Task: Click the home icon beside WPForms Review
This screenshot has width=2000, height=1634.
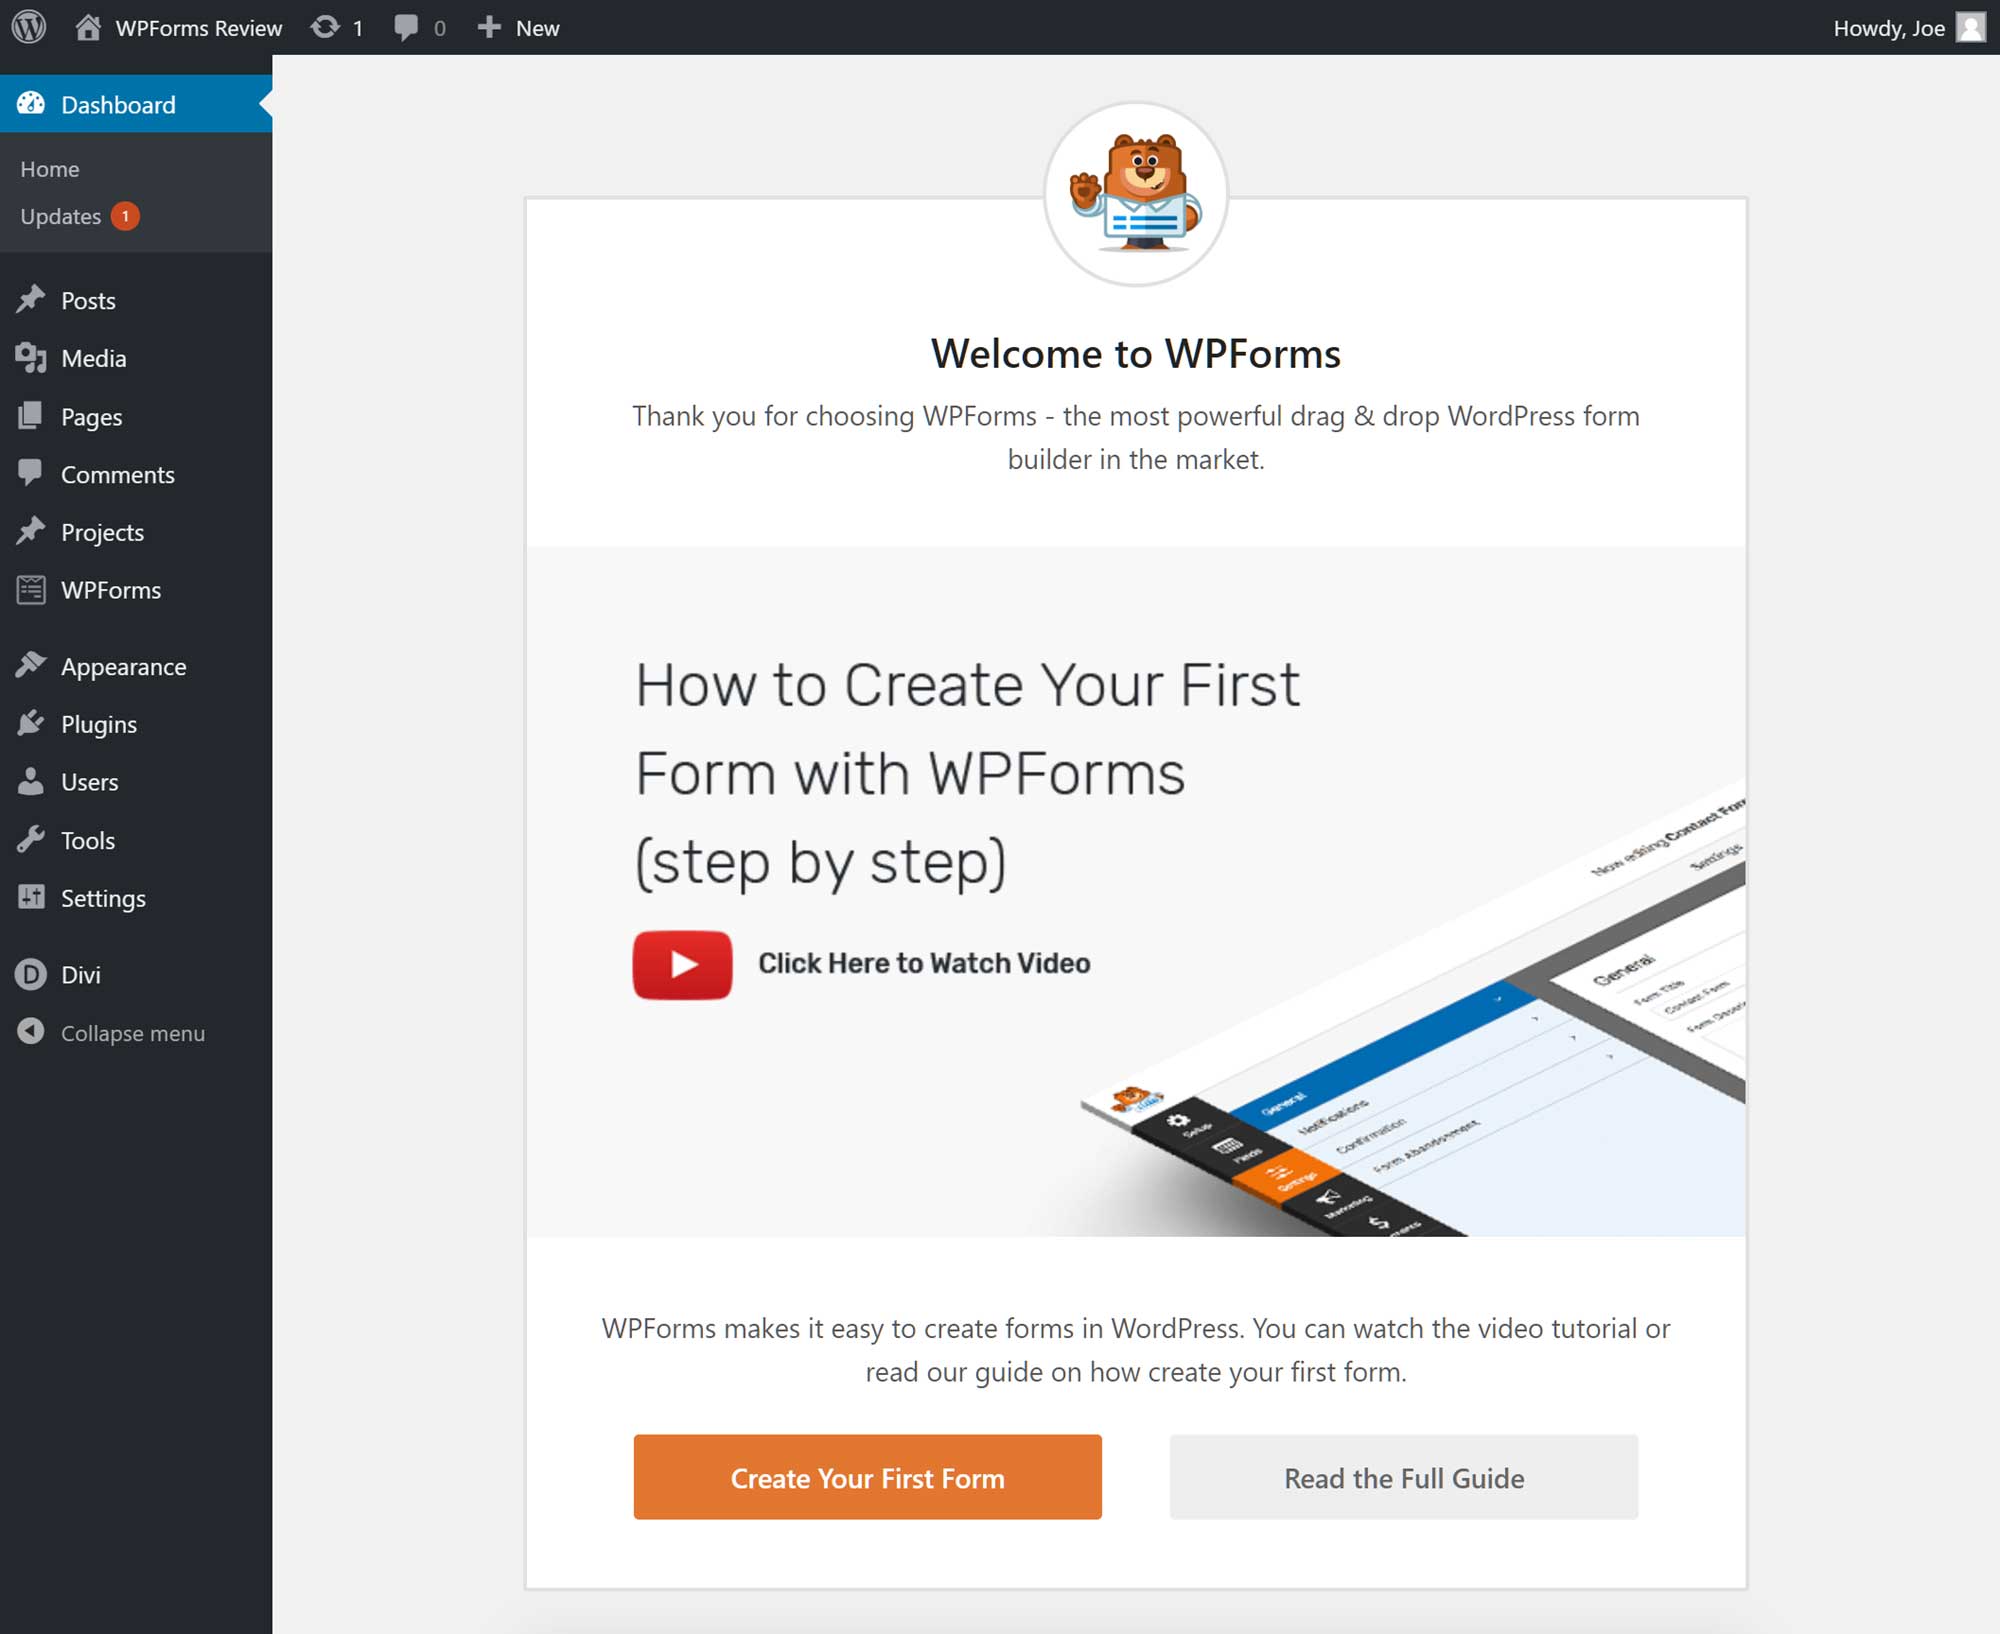Action: point(88,27)
